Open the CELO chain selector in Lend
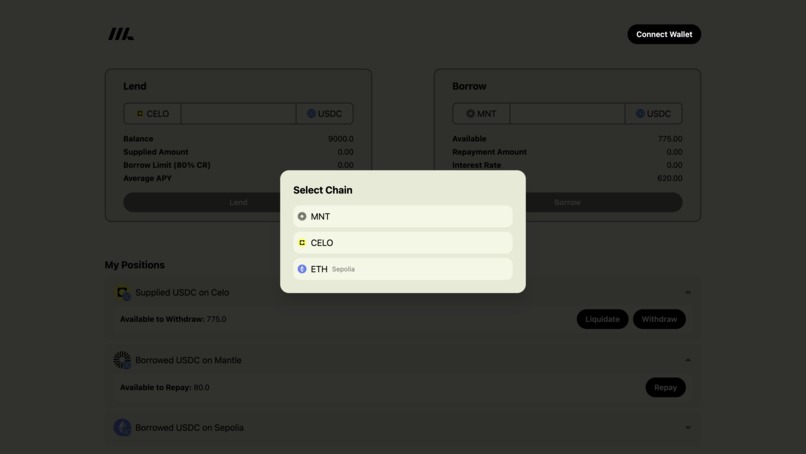Image resolution: width=806 pixels, height=454 pixels. pyautogui.click(x=152, y=114)
